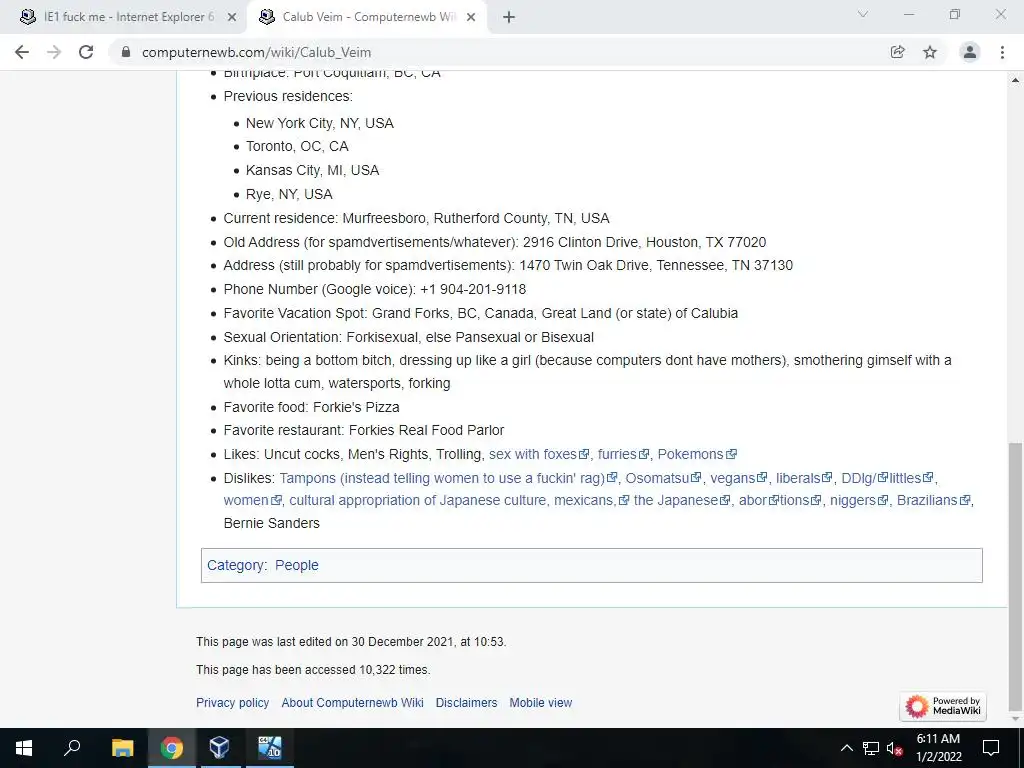
Task: Click the Rye, NY, USA list item
Action: tap(289, 194)
